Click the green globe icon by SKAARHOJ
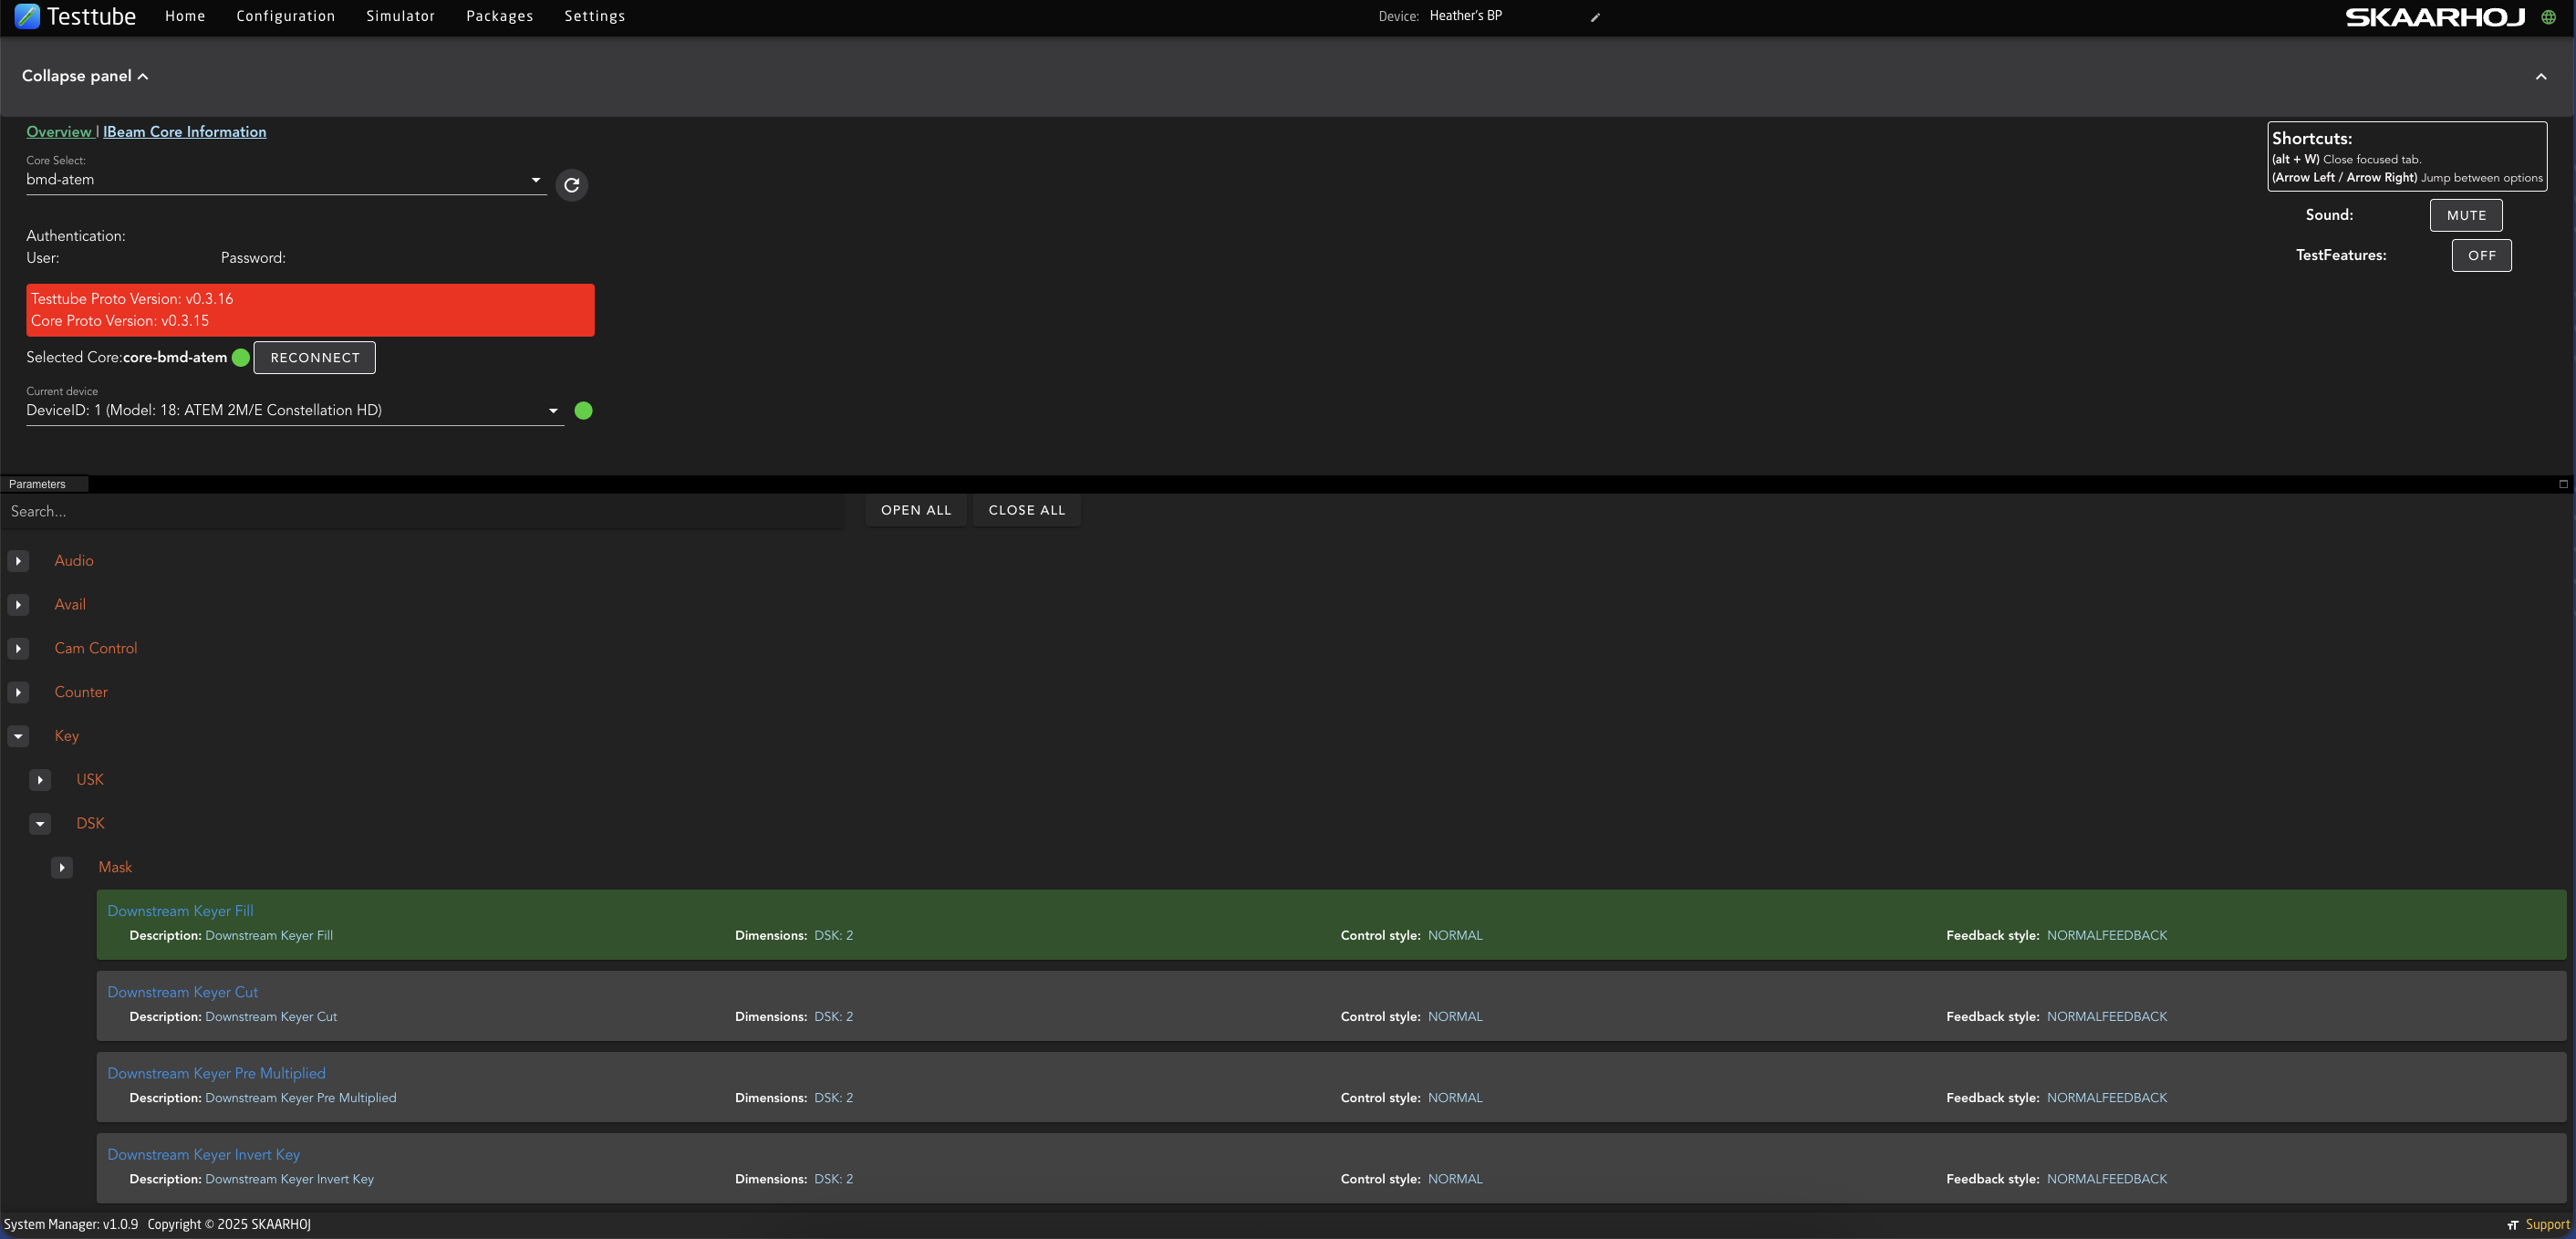This screenshot has width=2576, height=1239. click(x=2548, y=17)
